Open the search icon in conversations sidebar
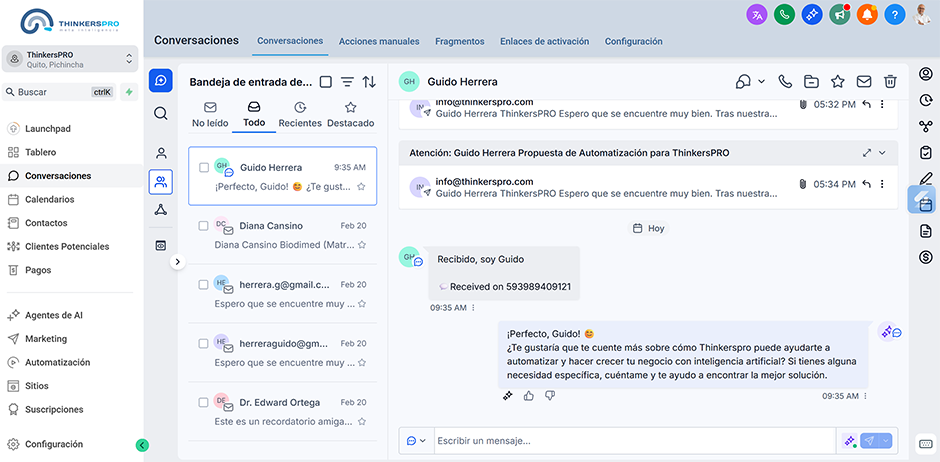The height and width of the screenshot is (462, 940). pyautogui.click(x=160, y=113)
